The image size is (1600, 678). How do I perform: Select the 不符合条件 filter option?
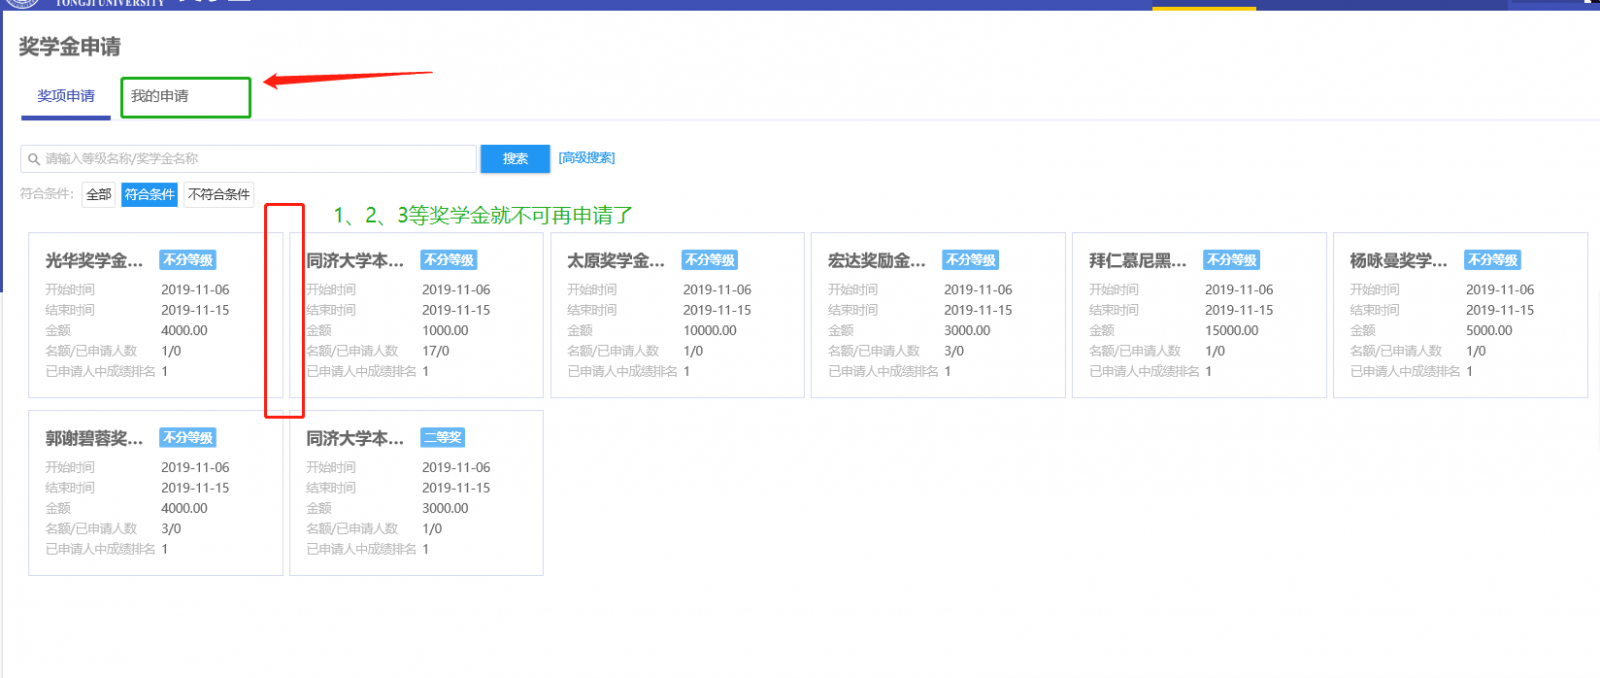pos(219,194)
